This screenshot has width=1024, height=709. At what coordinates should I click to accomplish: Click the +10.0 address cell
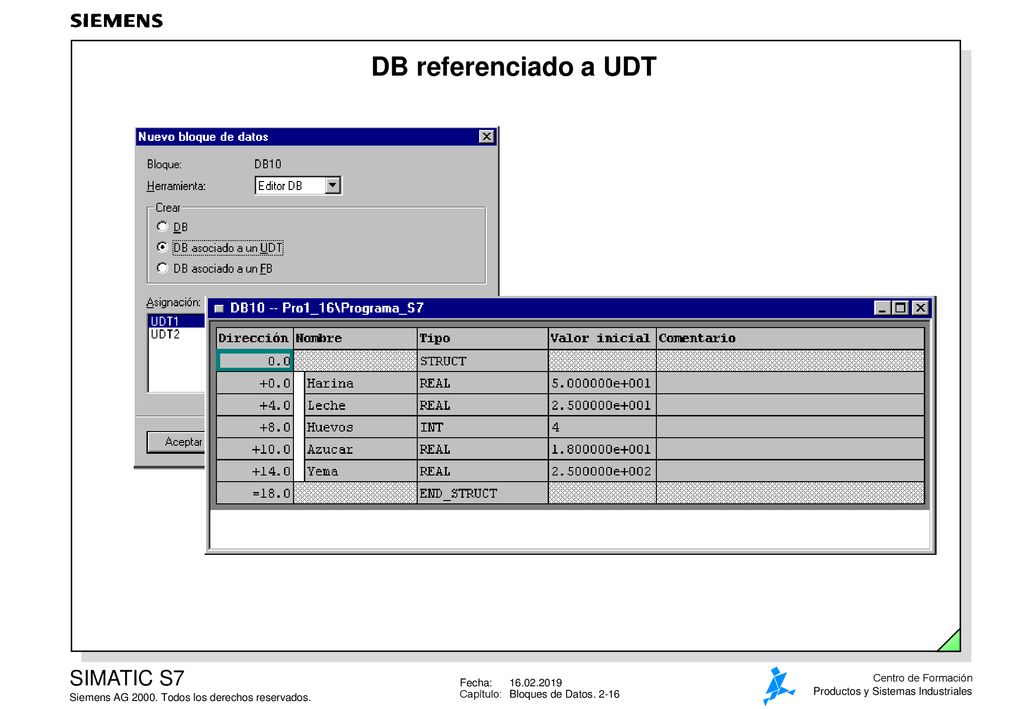(255, 450)
